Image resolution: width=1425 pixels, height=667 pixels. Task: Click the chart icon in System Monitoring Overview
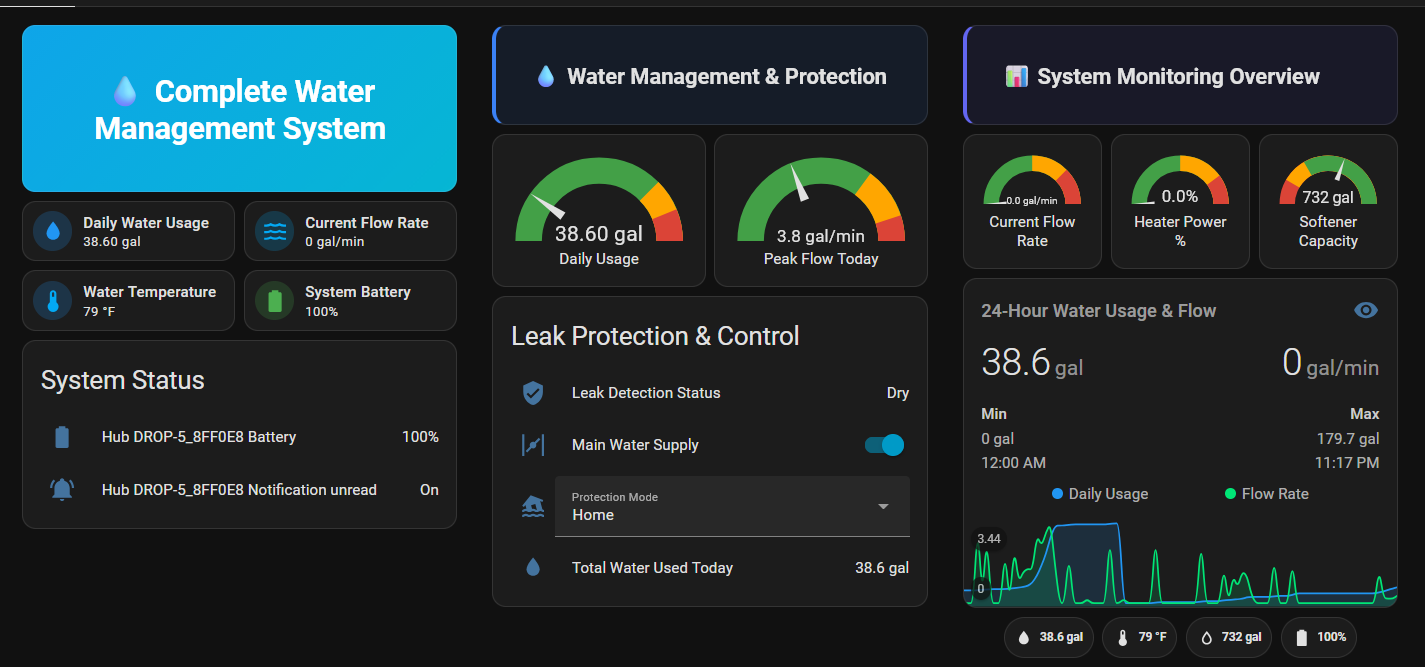click(1016, 76)
